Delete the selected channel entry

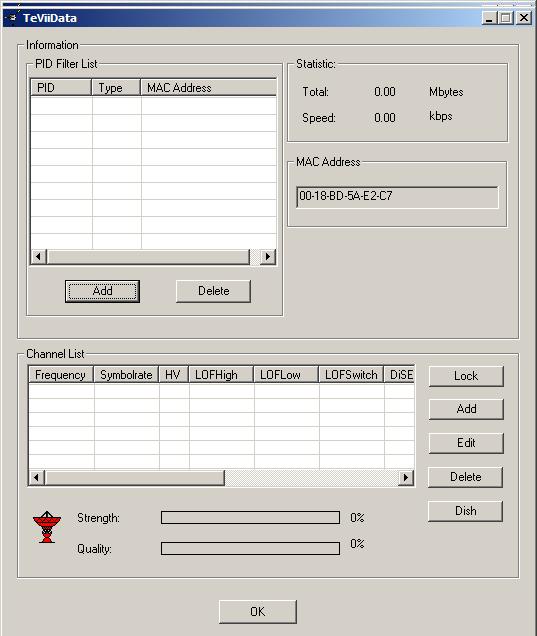[x=466, y=477]
